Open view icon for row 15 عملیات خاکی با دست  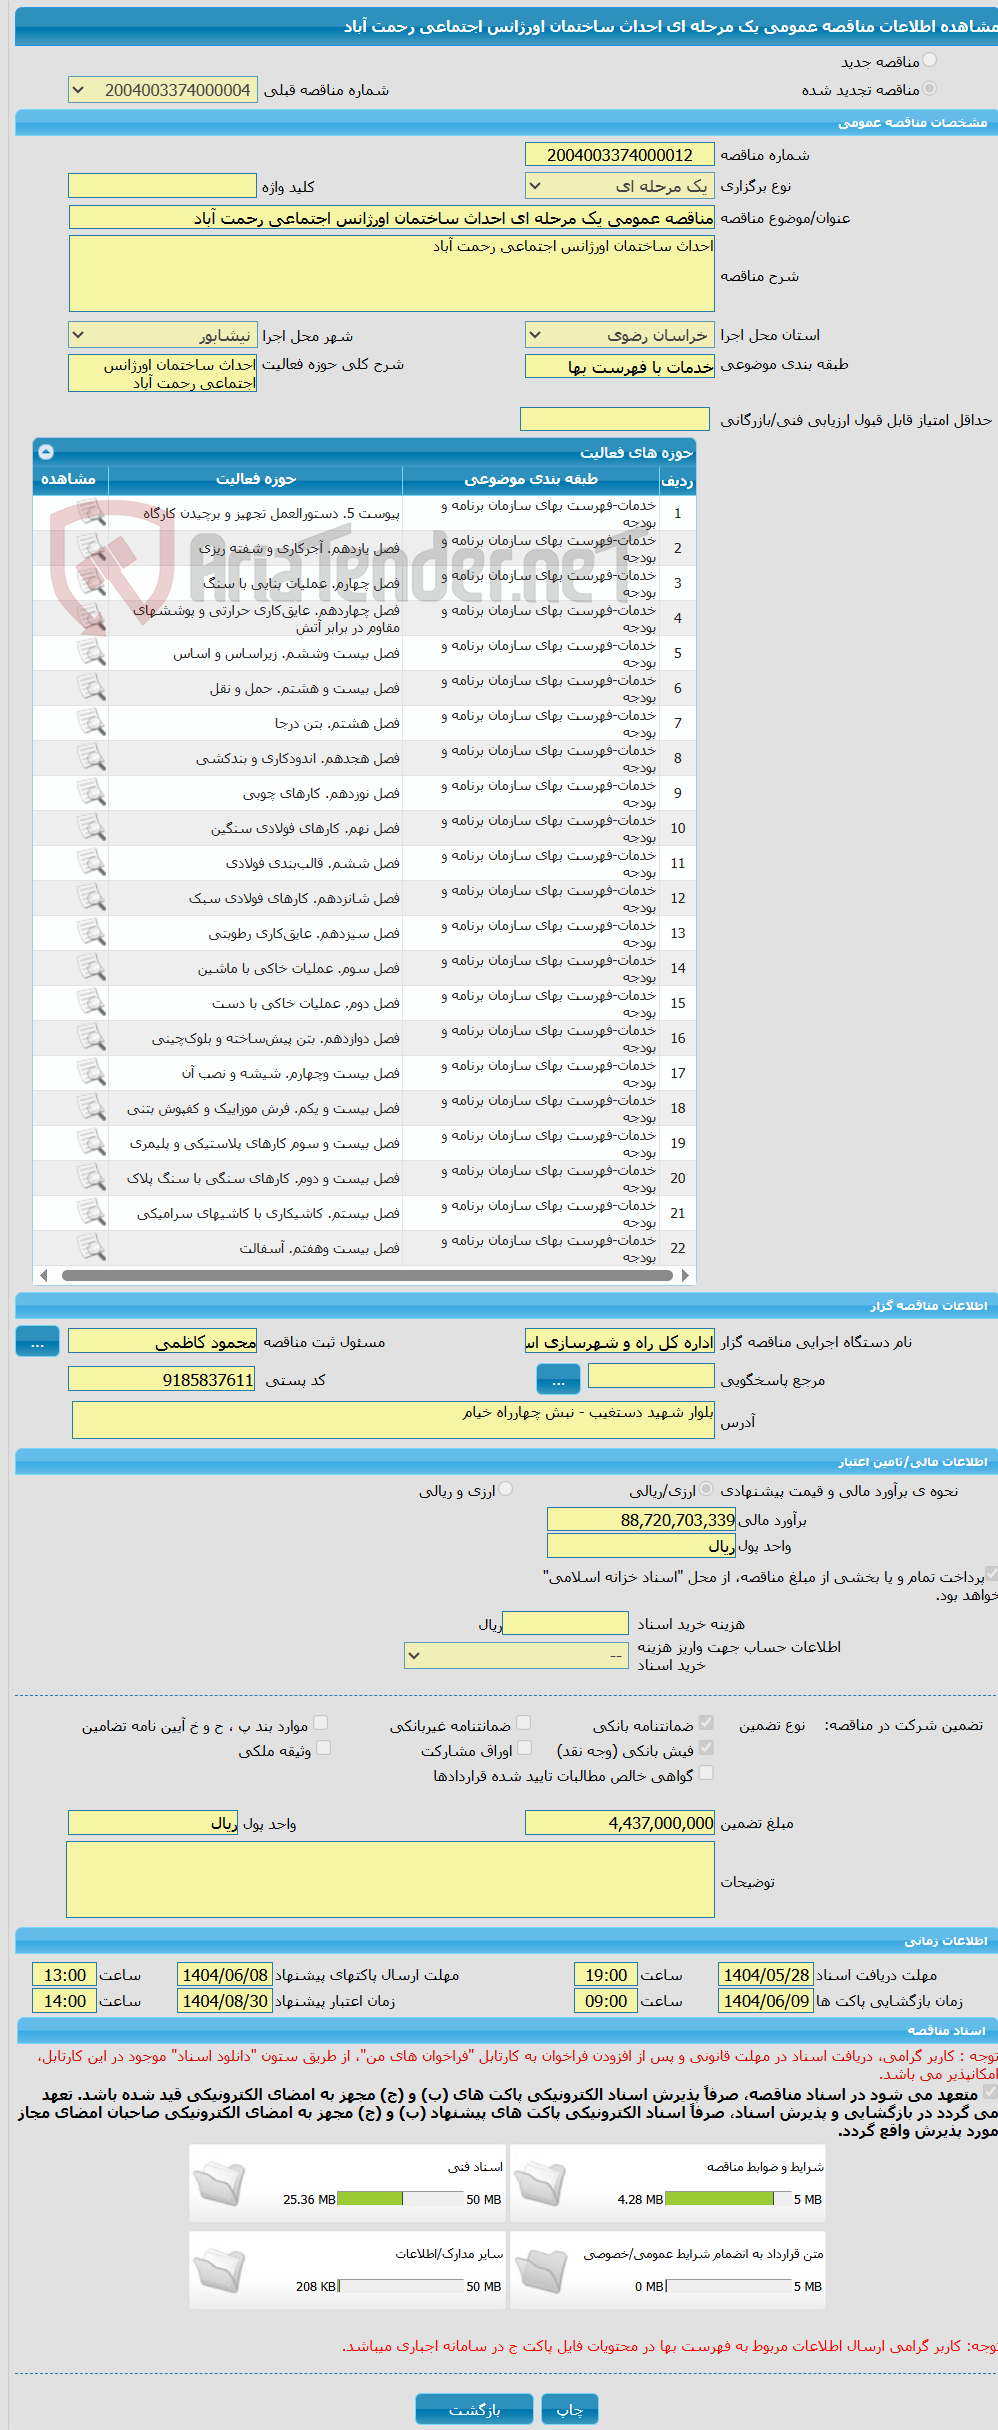91,1003
